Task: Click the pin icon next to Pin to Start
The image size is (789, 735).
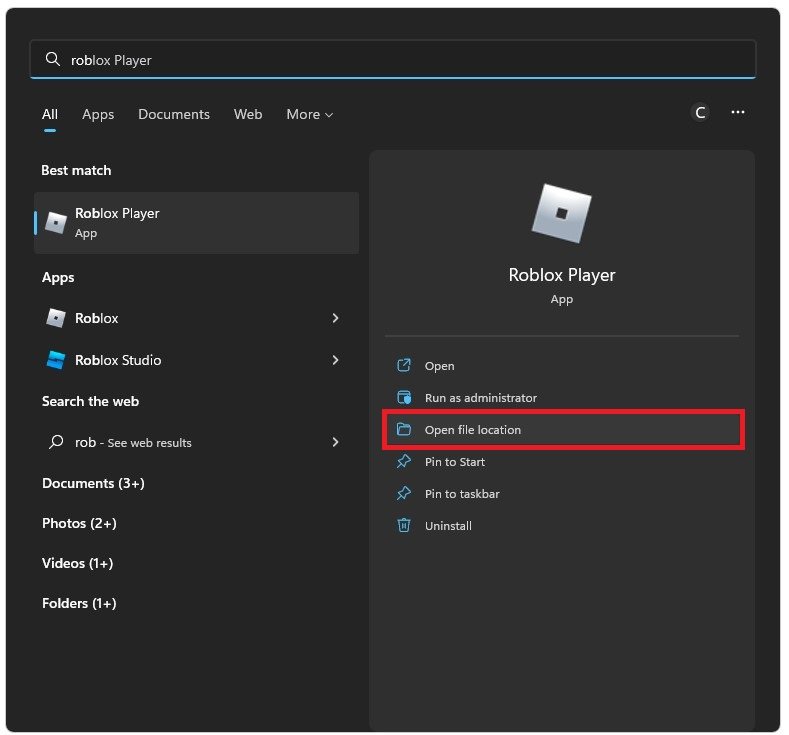Action: 404,462
